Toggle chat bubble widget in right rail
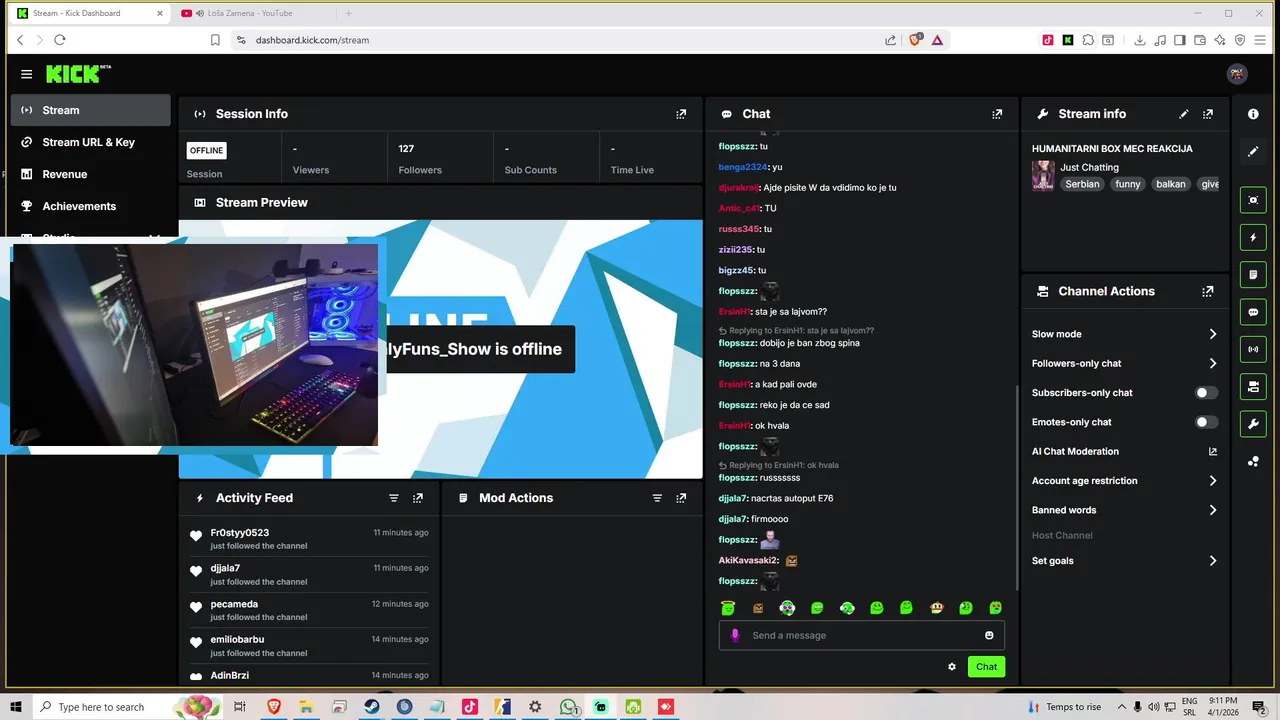 click(x=1253, y=312)
